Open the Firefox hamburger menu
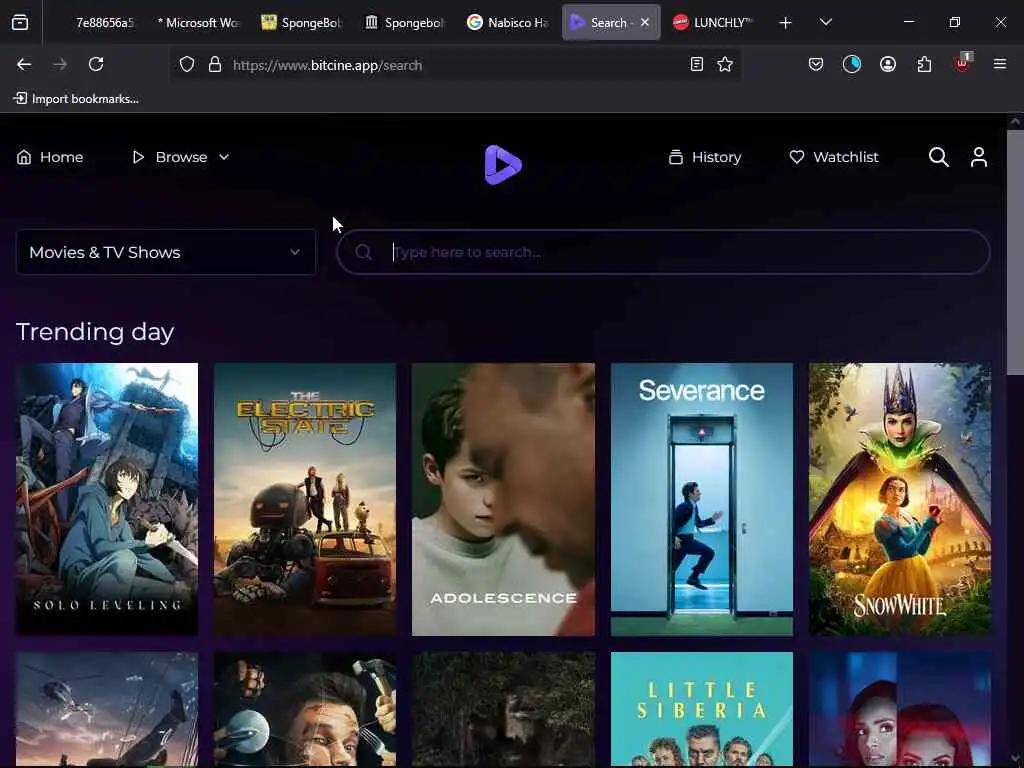 pos(1000,64)
